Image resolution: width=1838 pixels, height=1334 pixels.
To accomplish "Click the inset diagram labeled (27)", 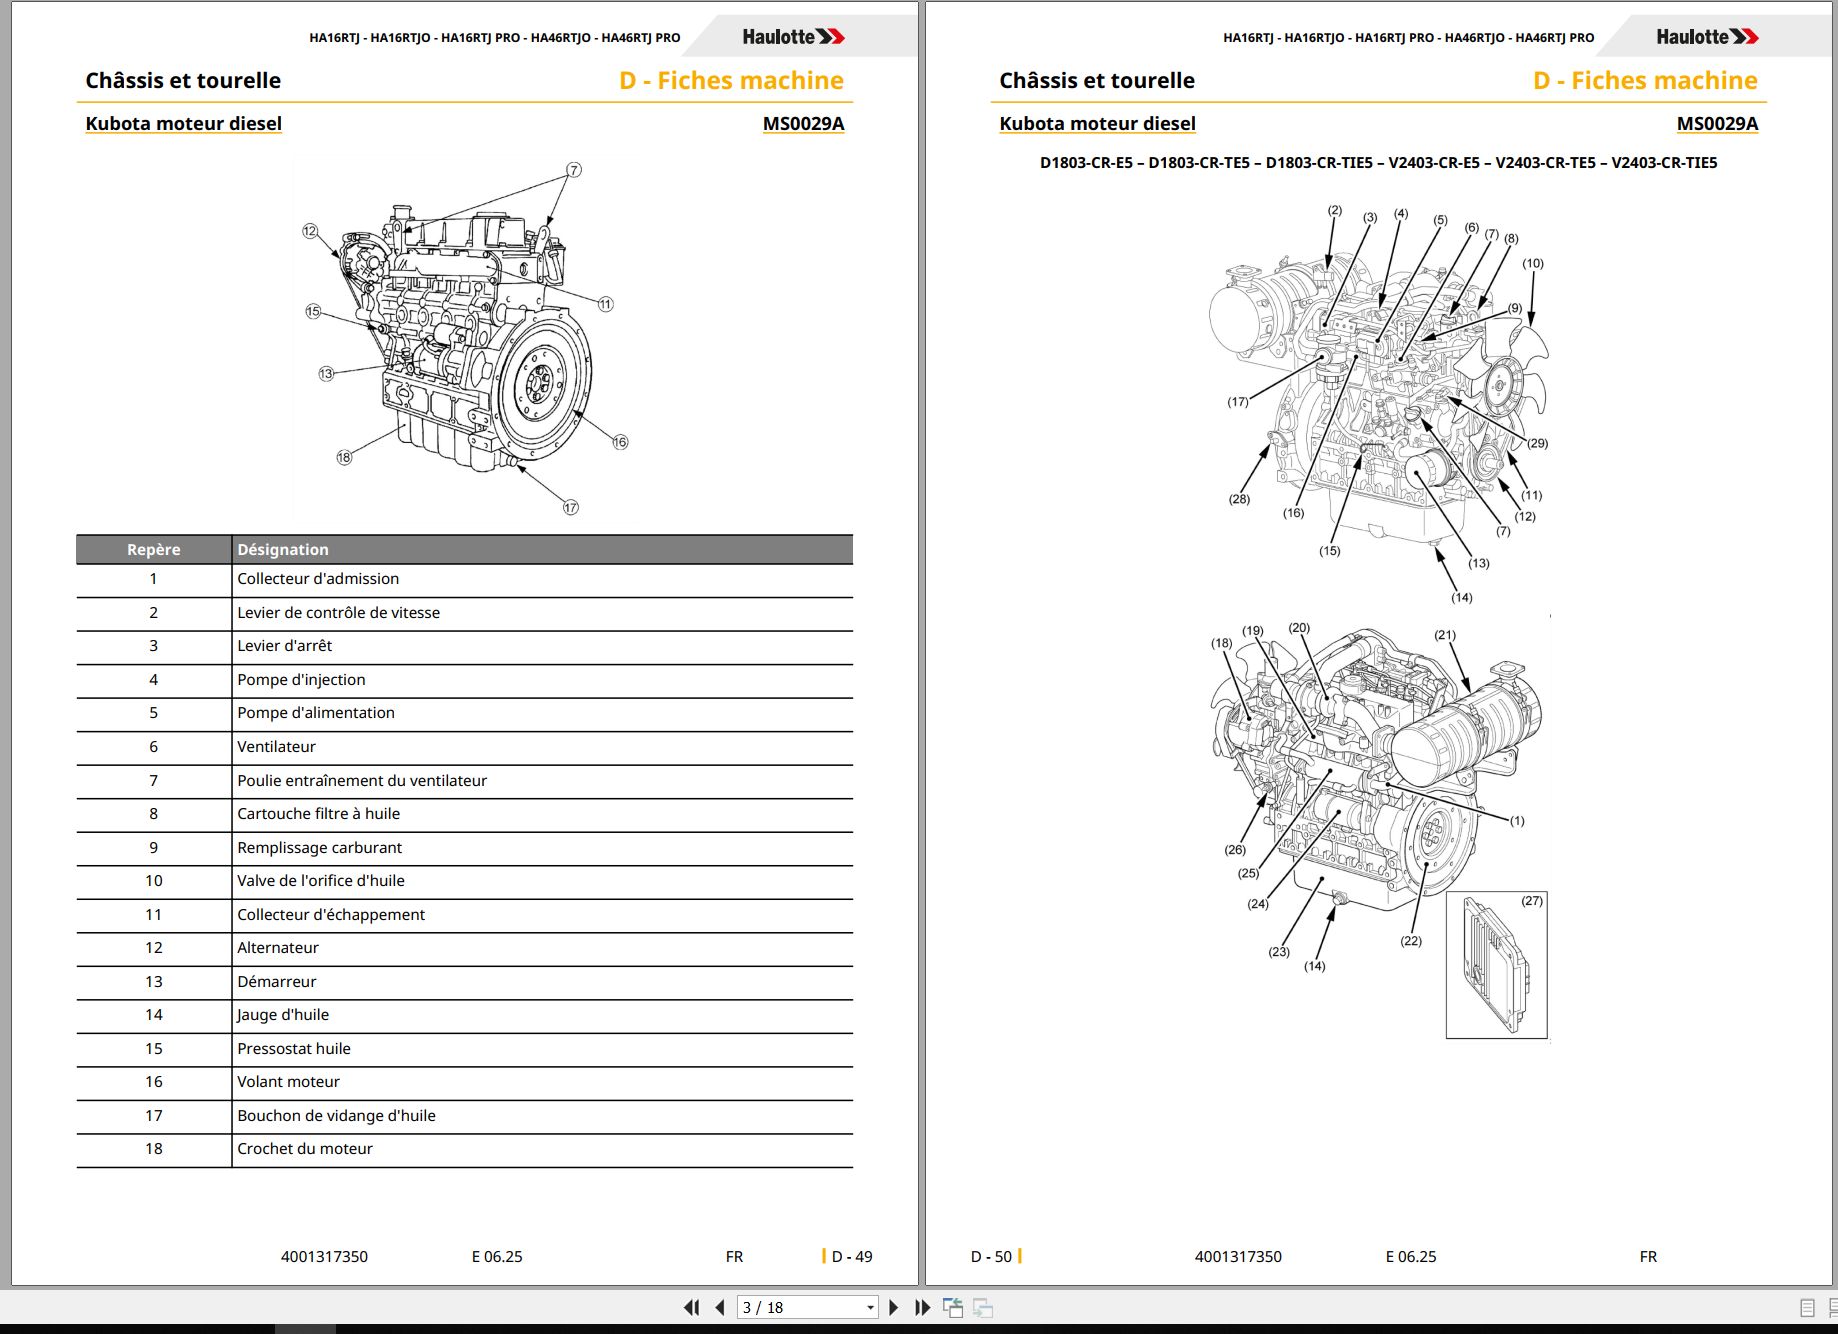I will click(1497, 965).
